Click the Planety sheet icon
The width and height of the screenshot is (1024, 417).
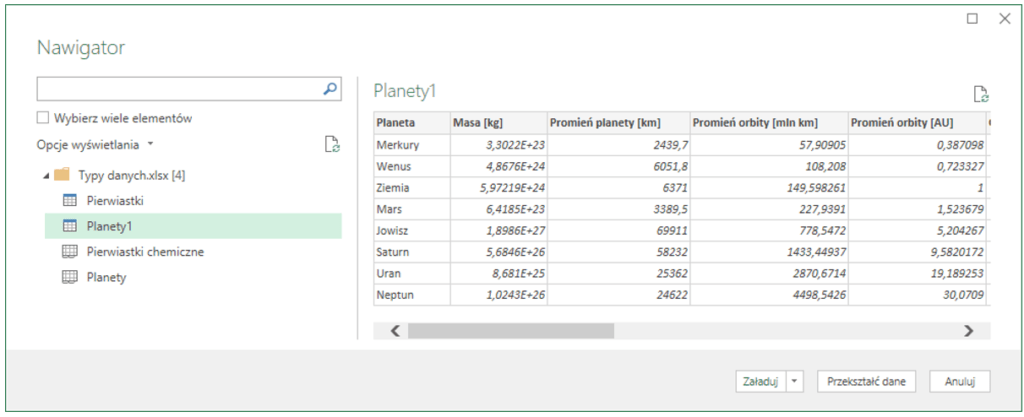coord(70,278)
